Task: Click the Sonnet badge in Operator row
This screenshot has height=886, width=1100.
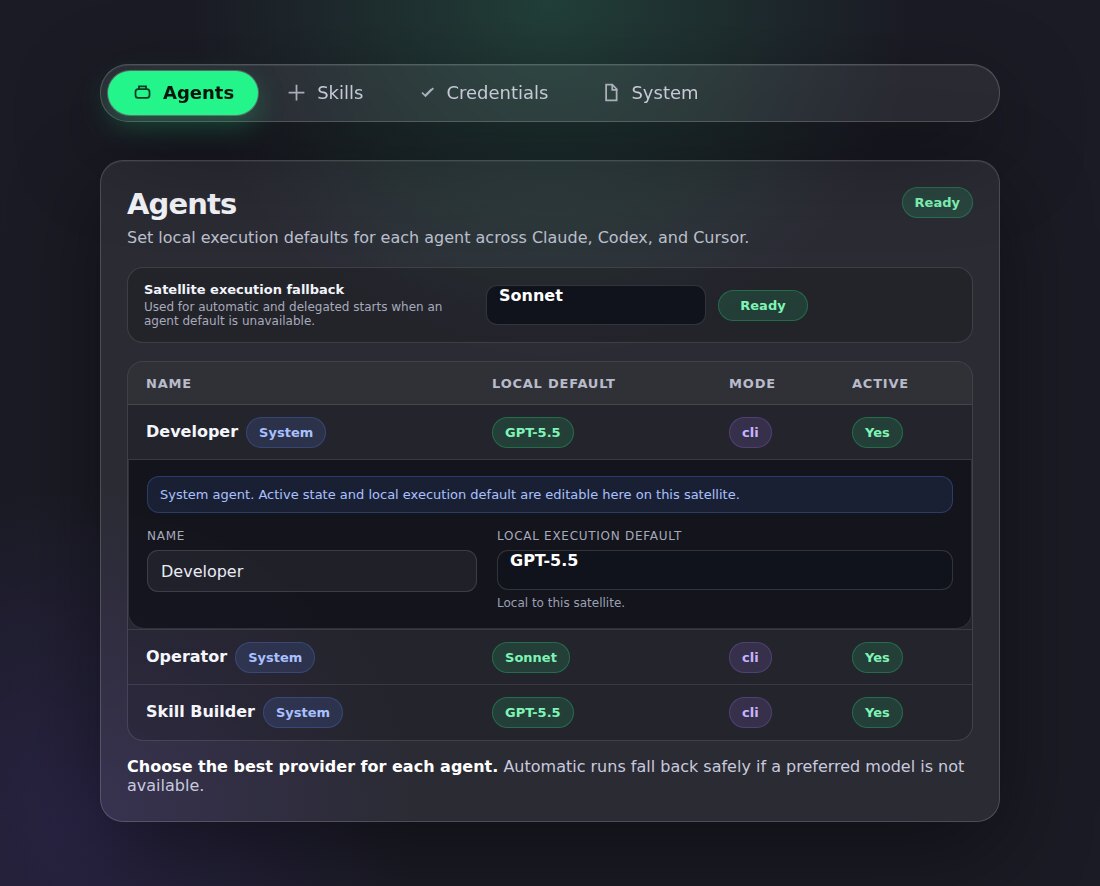Action: click(530, 657)
